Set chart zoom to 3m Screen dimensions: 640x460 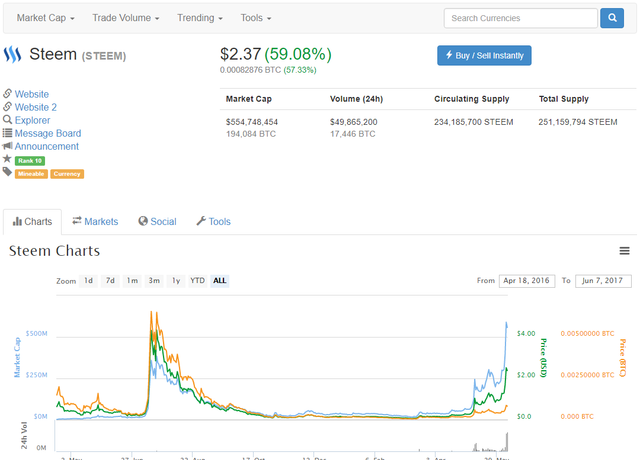154,280
